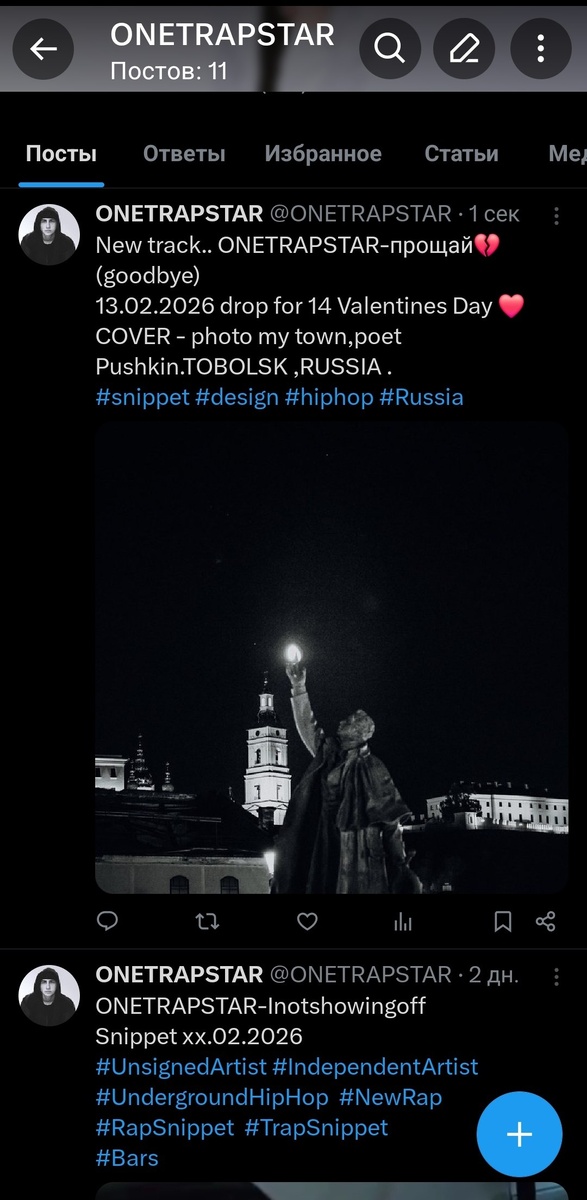This screenshot has height=1200, width=587.
Task: Tap the avatar on the first post
Action: [49, 235]
